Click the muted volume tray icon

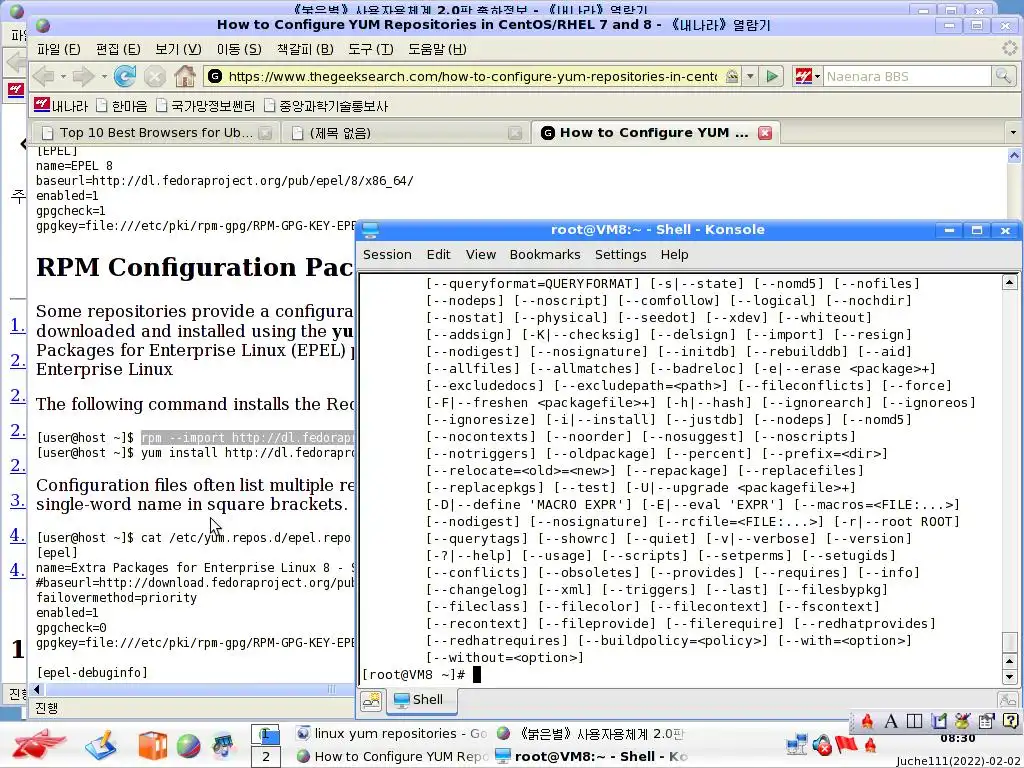[822, 744]
